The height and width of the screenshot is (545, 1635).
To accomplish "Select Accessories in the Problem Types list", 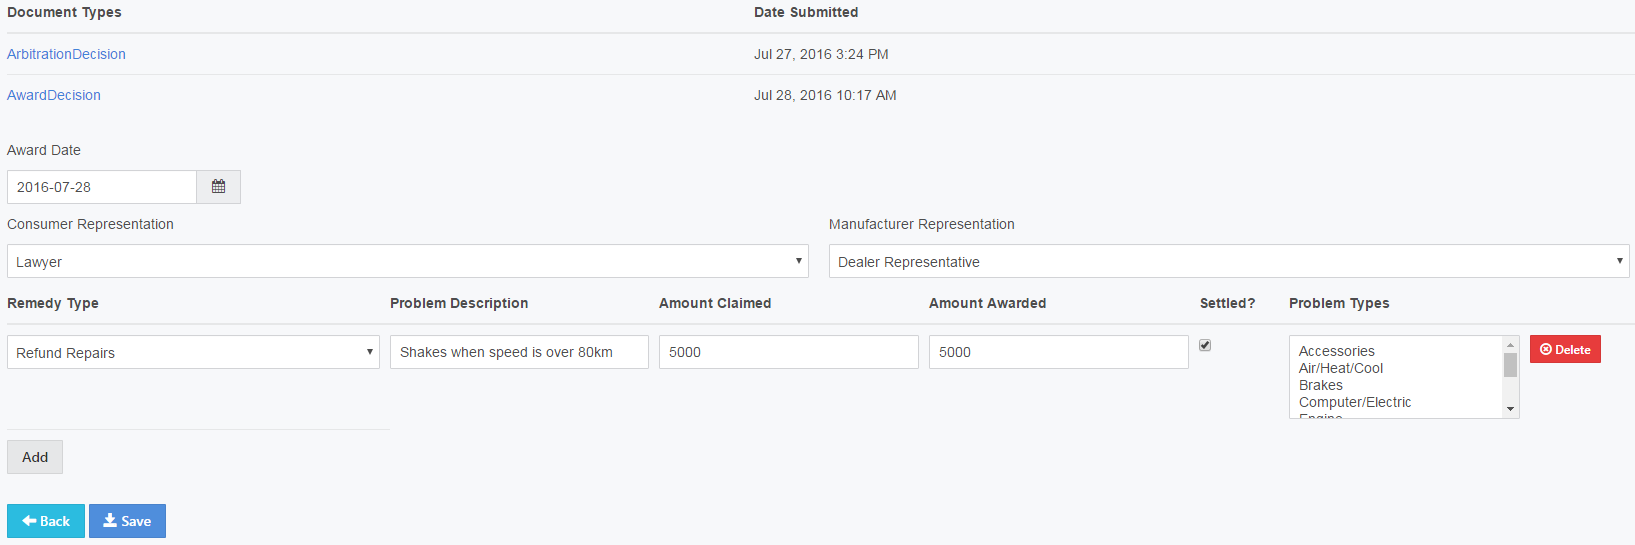I will [x=1336, y=351].
